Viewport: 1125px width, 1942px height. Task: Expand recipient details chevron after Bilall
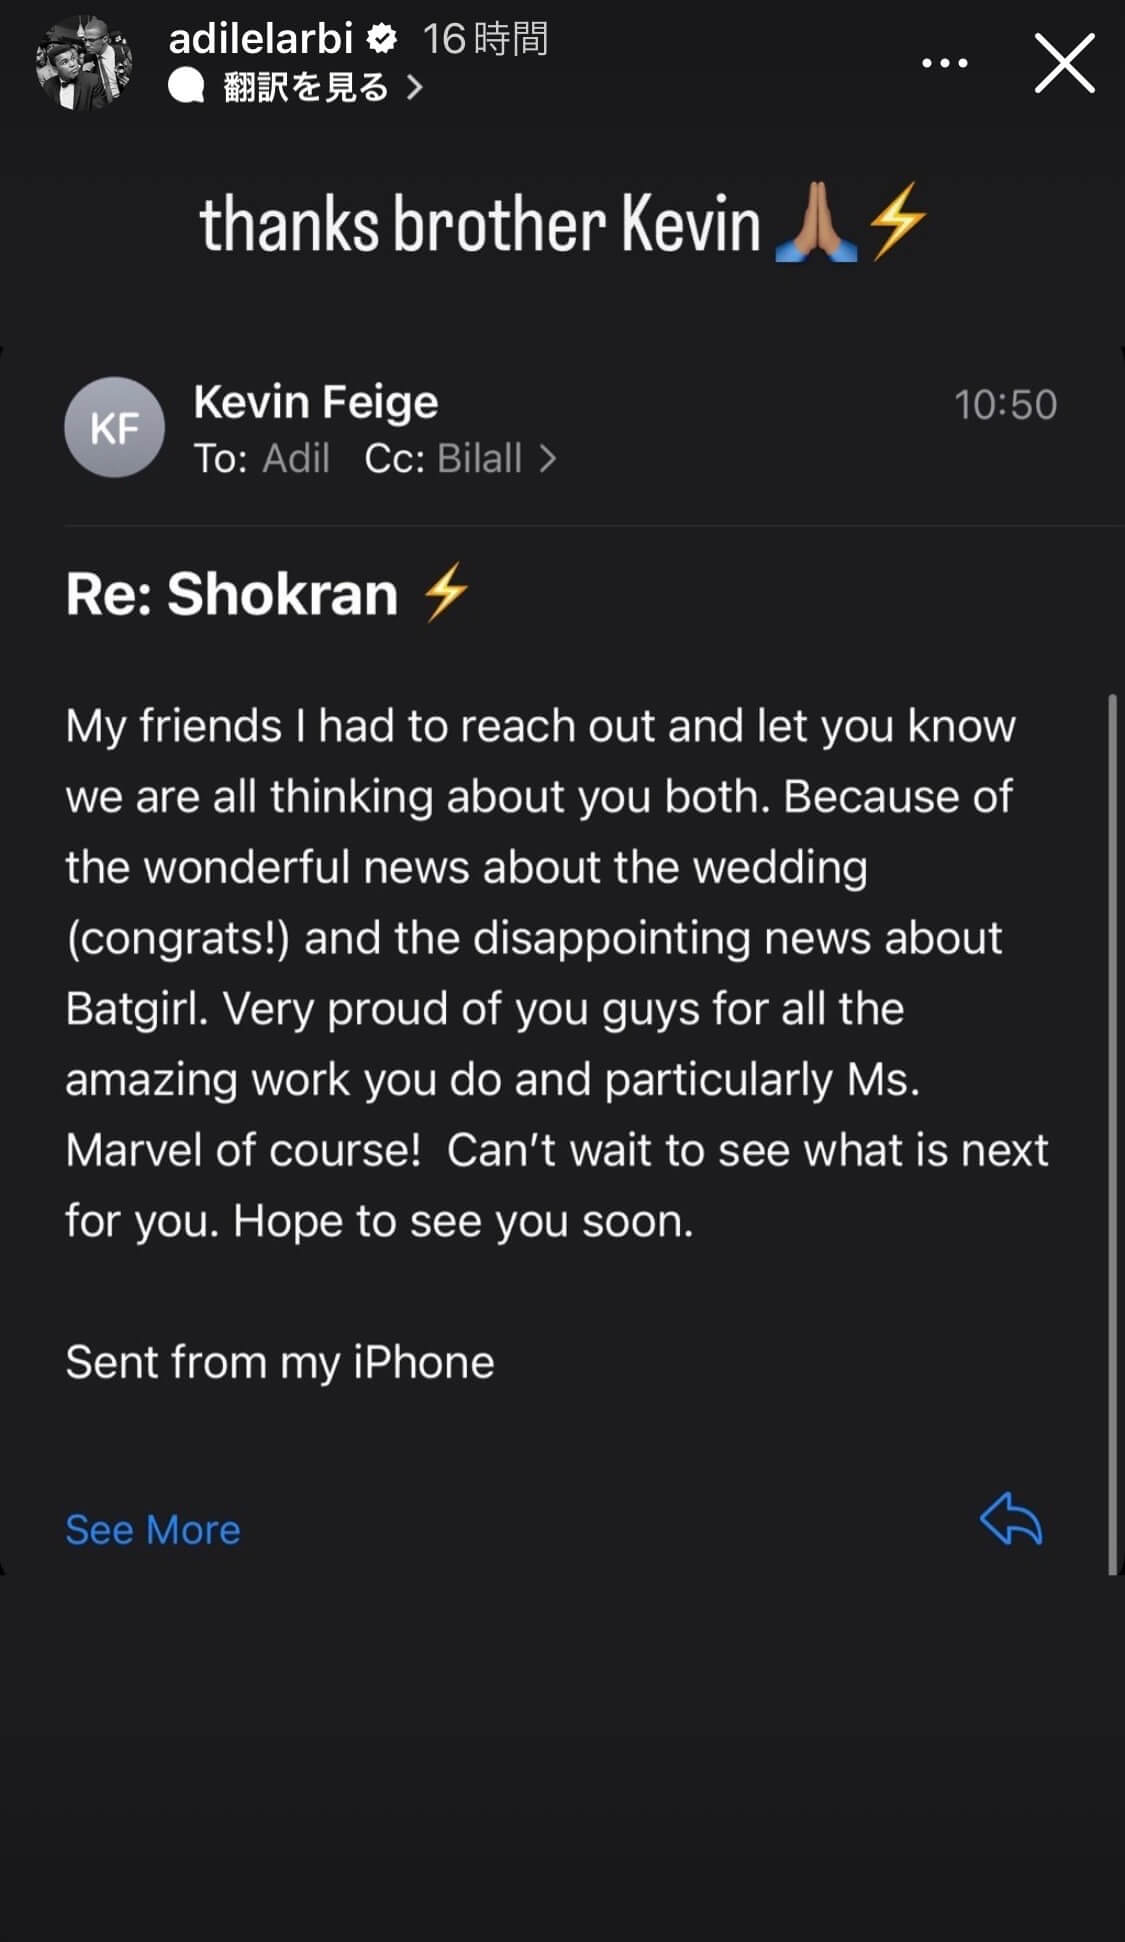click(x=547, y=459)
